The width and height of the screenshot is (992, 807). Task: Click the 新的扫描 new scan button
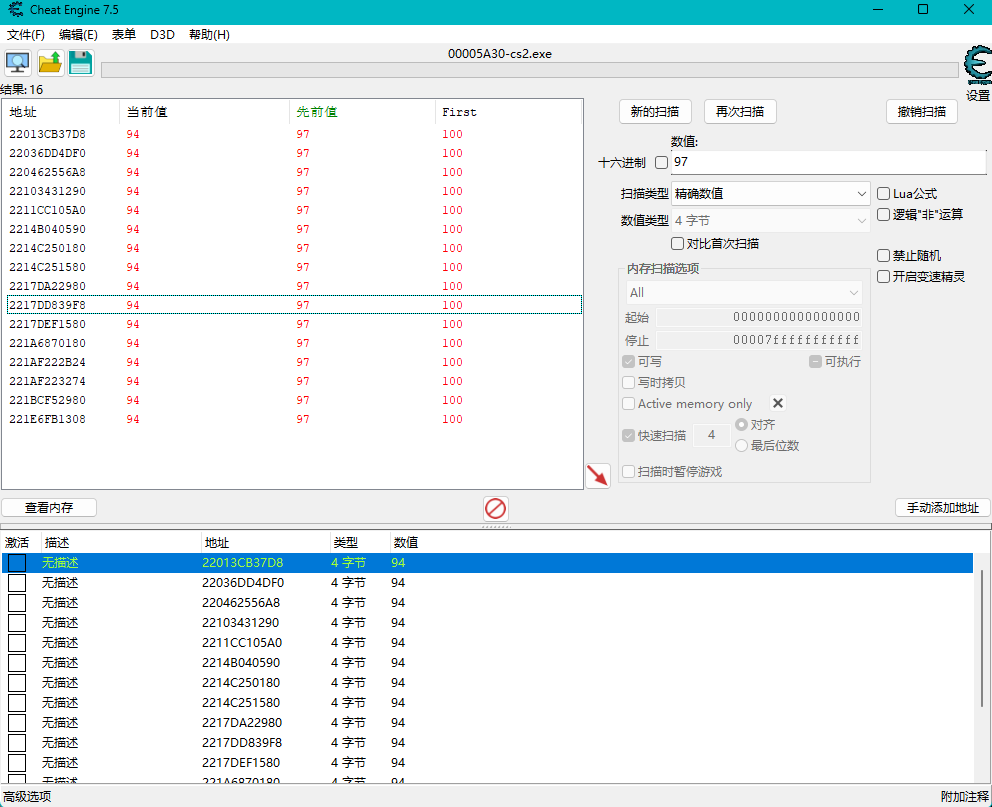(655, 112)
